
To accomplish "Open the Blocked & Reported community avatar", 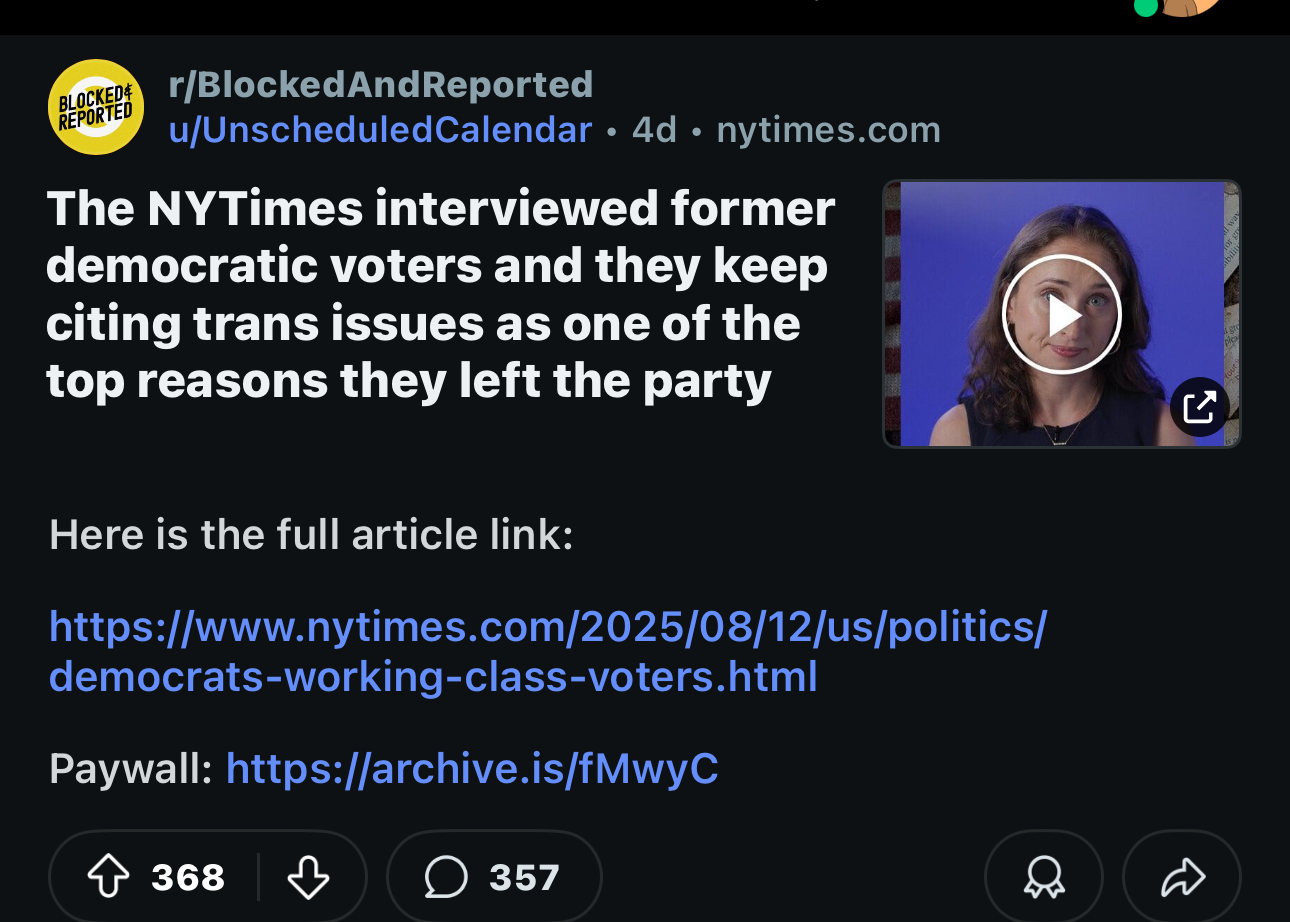I will [x=96, y=107].
